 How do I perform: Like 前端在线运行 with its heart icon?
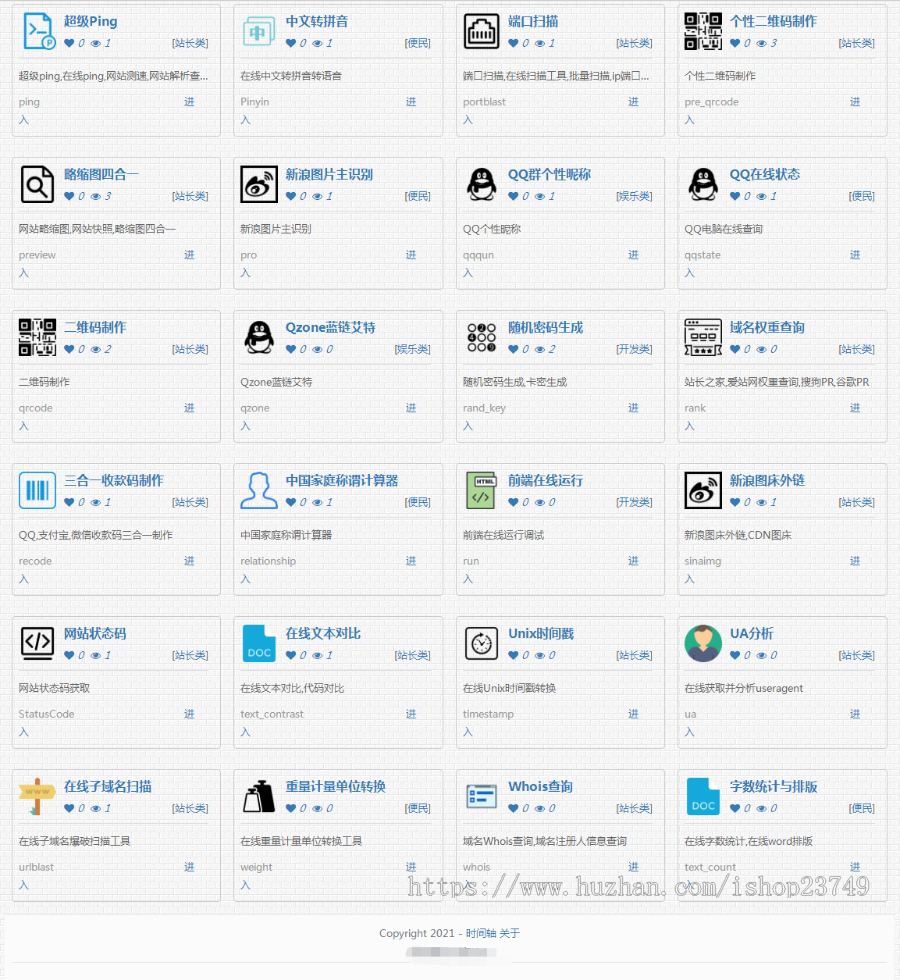[513, 502]
